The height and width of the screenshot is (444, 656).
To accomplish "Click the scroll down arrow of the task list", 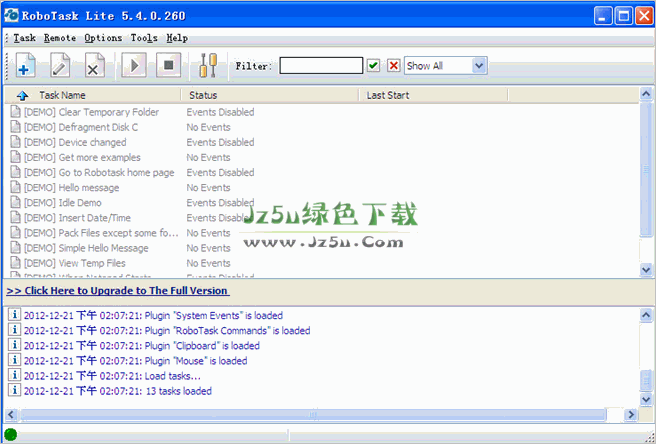I will [646, 270].
